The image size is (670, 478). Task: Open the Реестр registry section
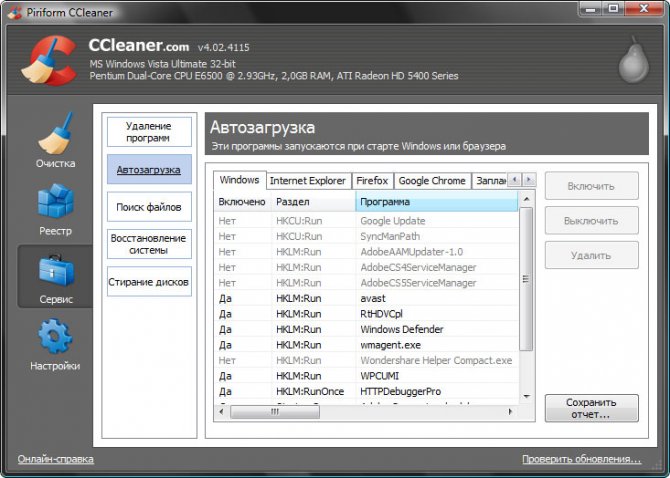(x=55, y=210)
